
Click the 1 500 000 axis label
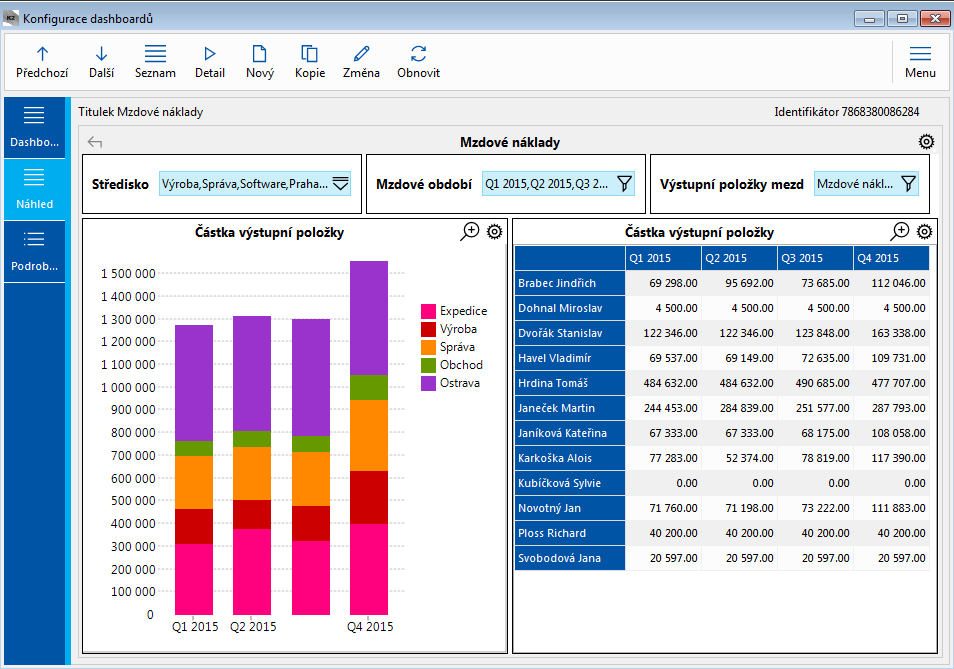click(128, 274)
